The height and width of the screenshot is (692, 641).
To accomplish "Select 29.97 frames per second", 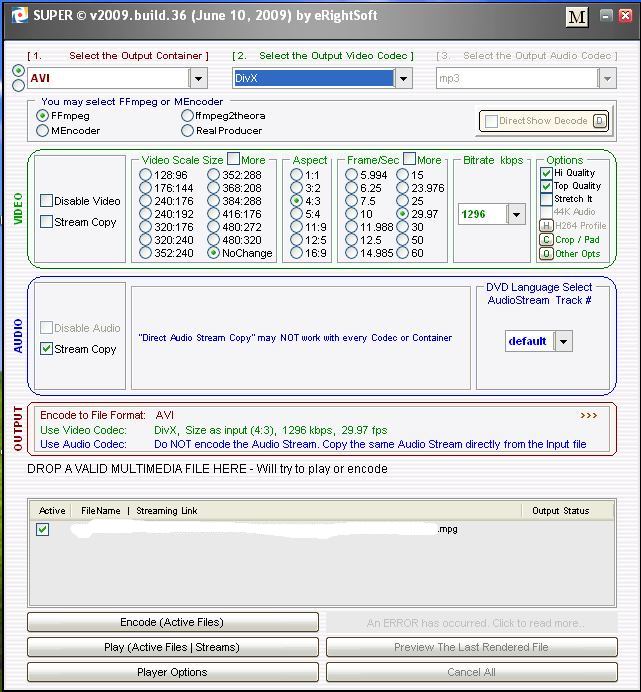I will click(402, 214).
